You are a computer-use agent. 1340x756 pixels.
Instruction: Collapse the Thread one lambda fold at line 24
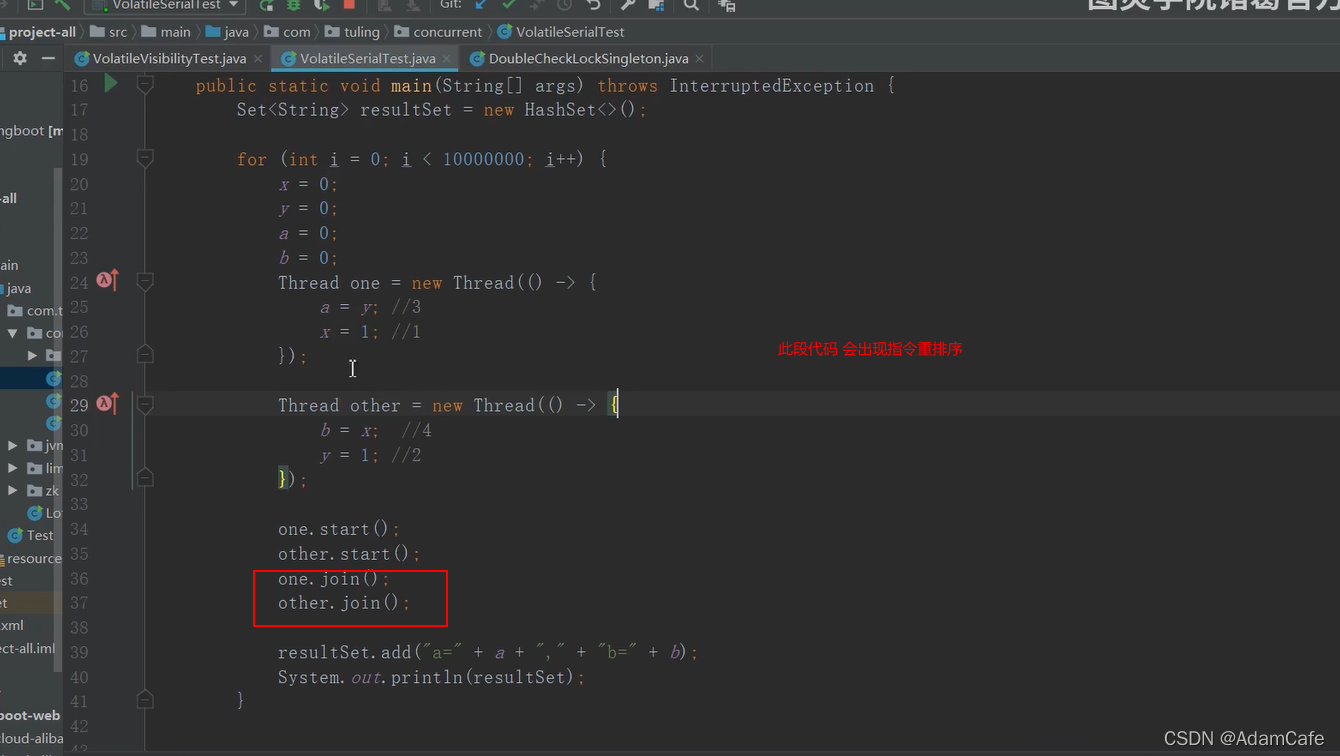pos(145,282)
